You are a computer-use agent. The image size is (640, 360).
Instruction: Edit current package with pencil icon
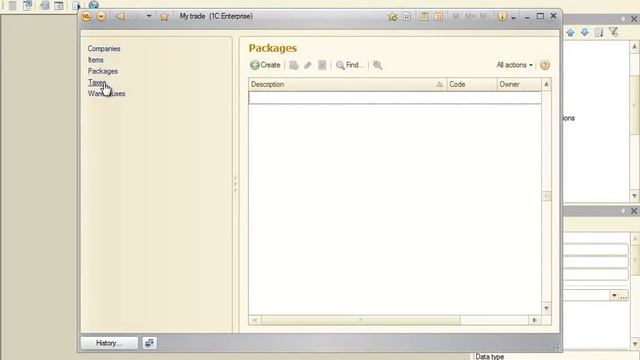(308, 65)
